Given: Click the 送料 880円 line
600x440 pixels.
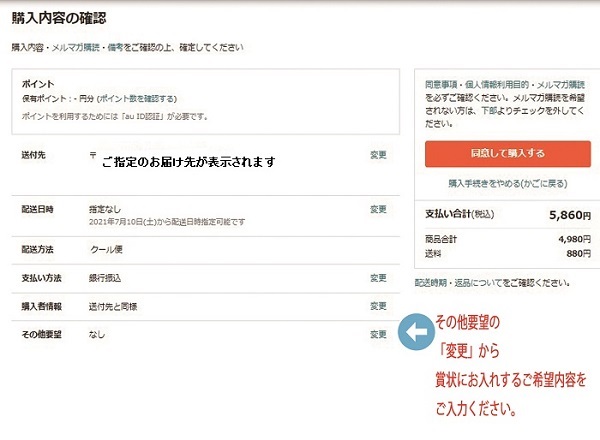Looking at the screenshot, I should click(x=507, y=254).
